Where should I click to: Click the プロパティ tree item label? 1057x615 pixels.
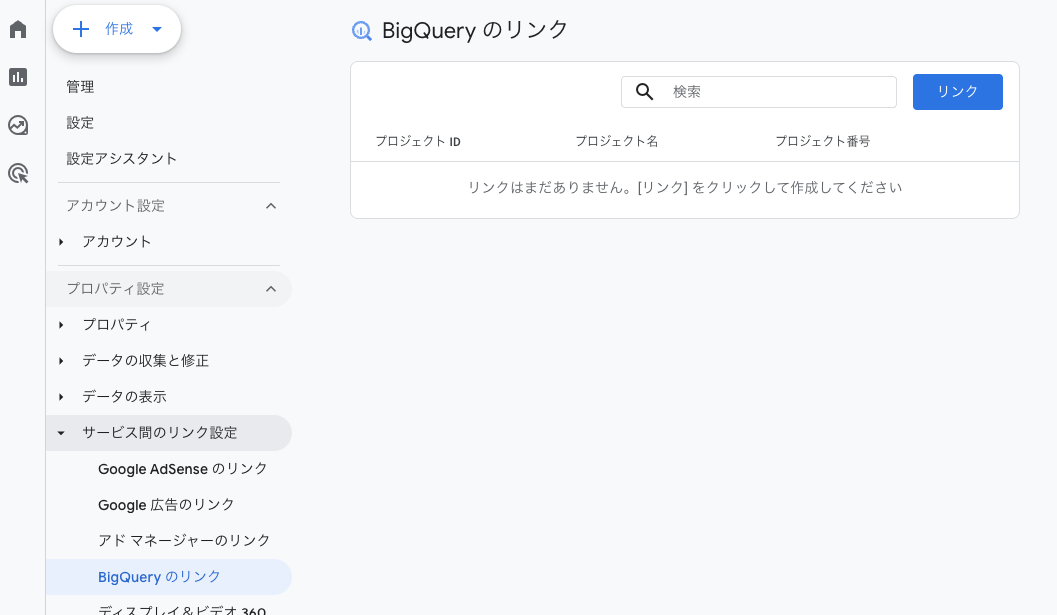117,325
